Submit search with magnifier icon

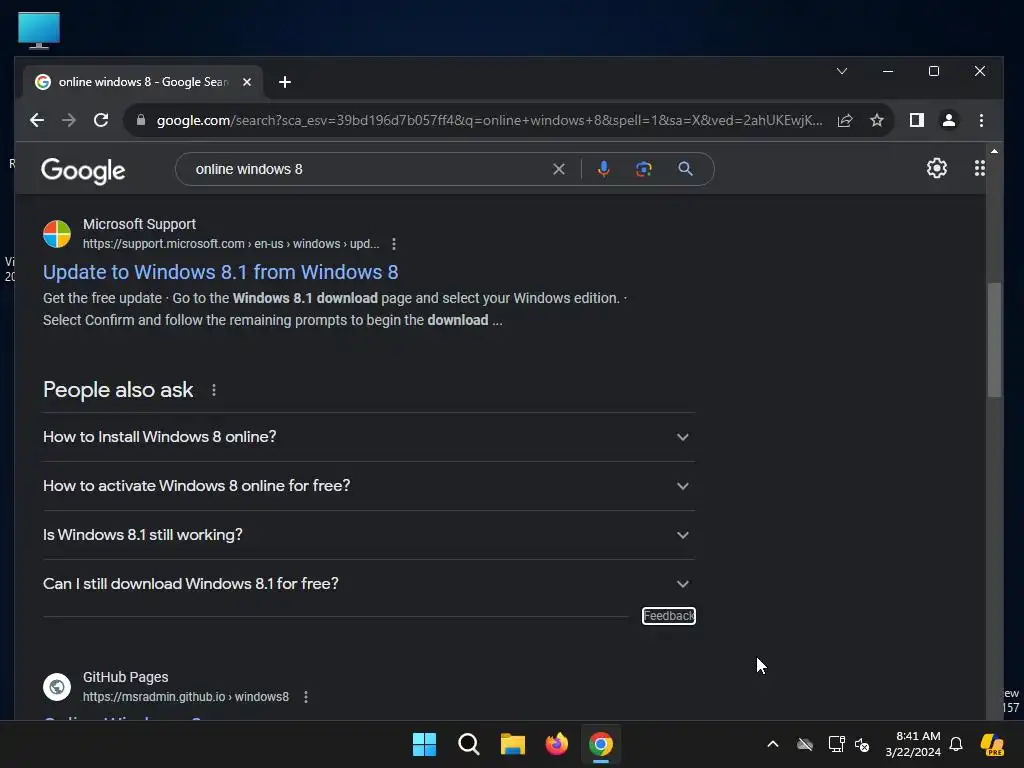pyautogui.click(x=685, y=169)
